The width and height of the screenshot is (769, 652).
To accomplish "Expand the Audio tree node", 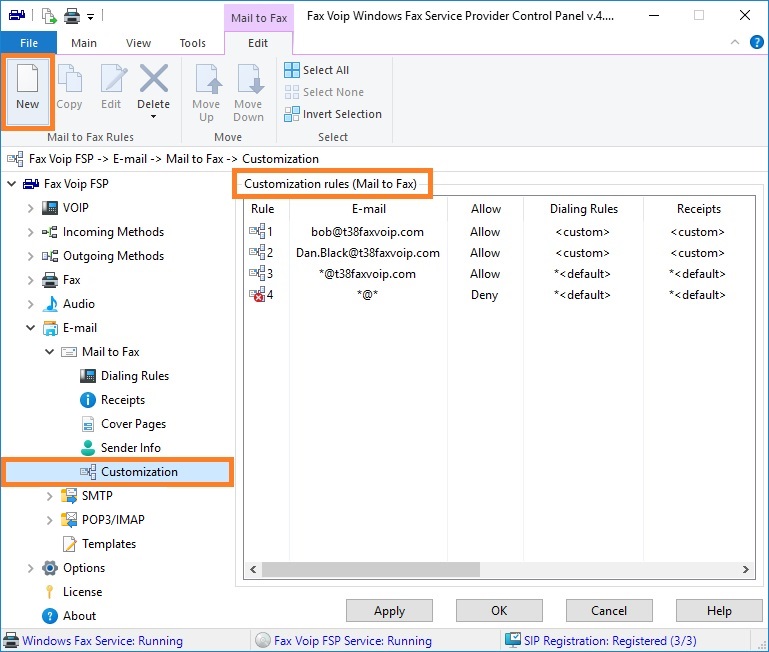I will [30, 304].
